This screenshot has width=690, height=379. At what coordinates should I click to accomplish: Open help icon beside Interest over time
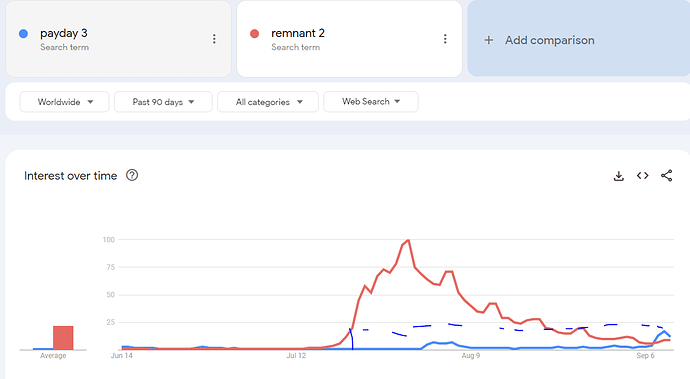click(132, 175)
